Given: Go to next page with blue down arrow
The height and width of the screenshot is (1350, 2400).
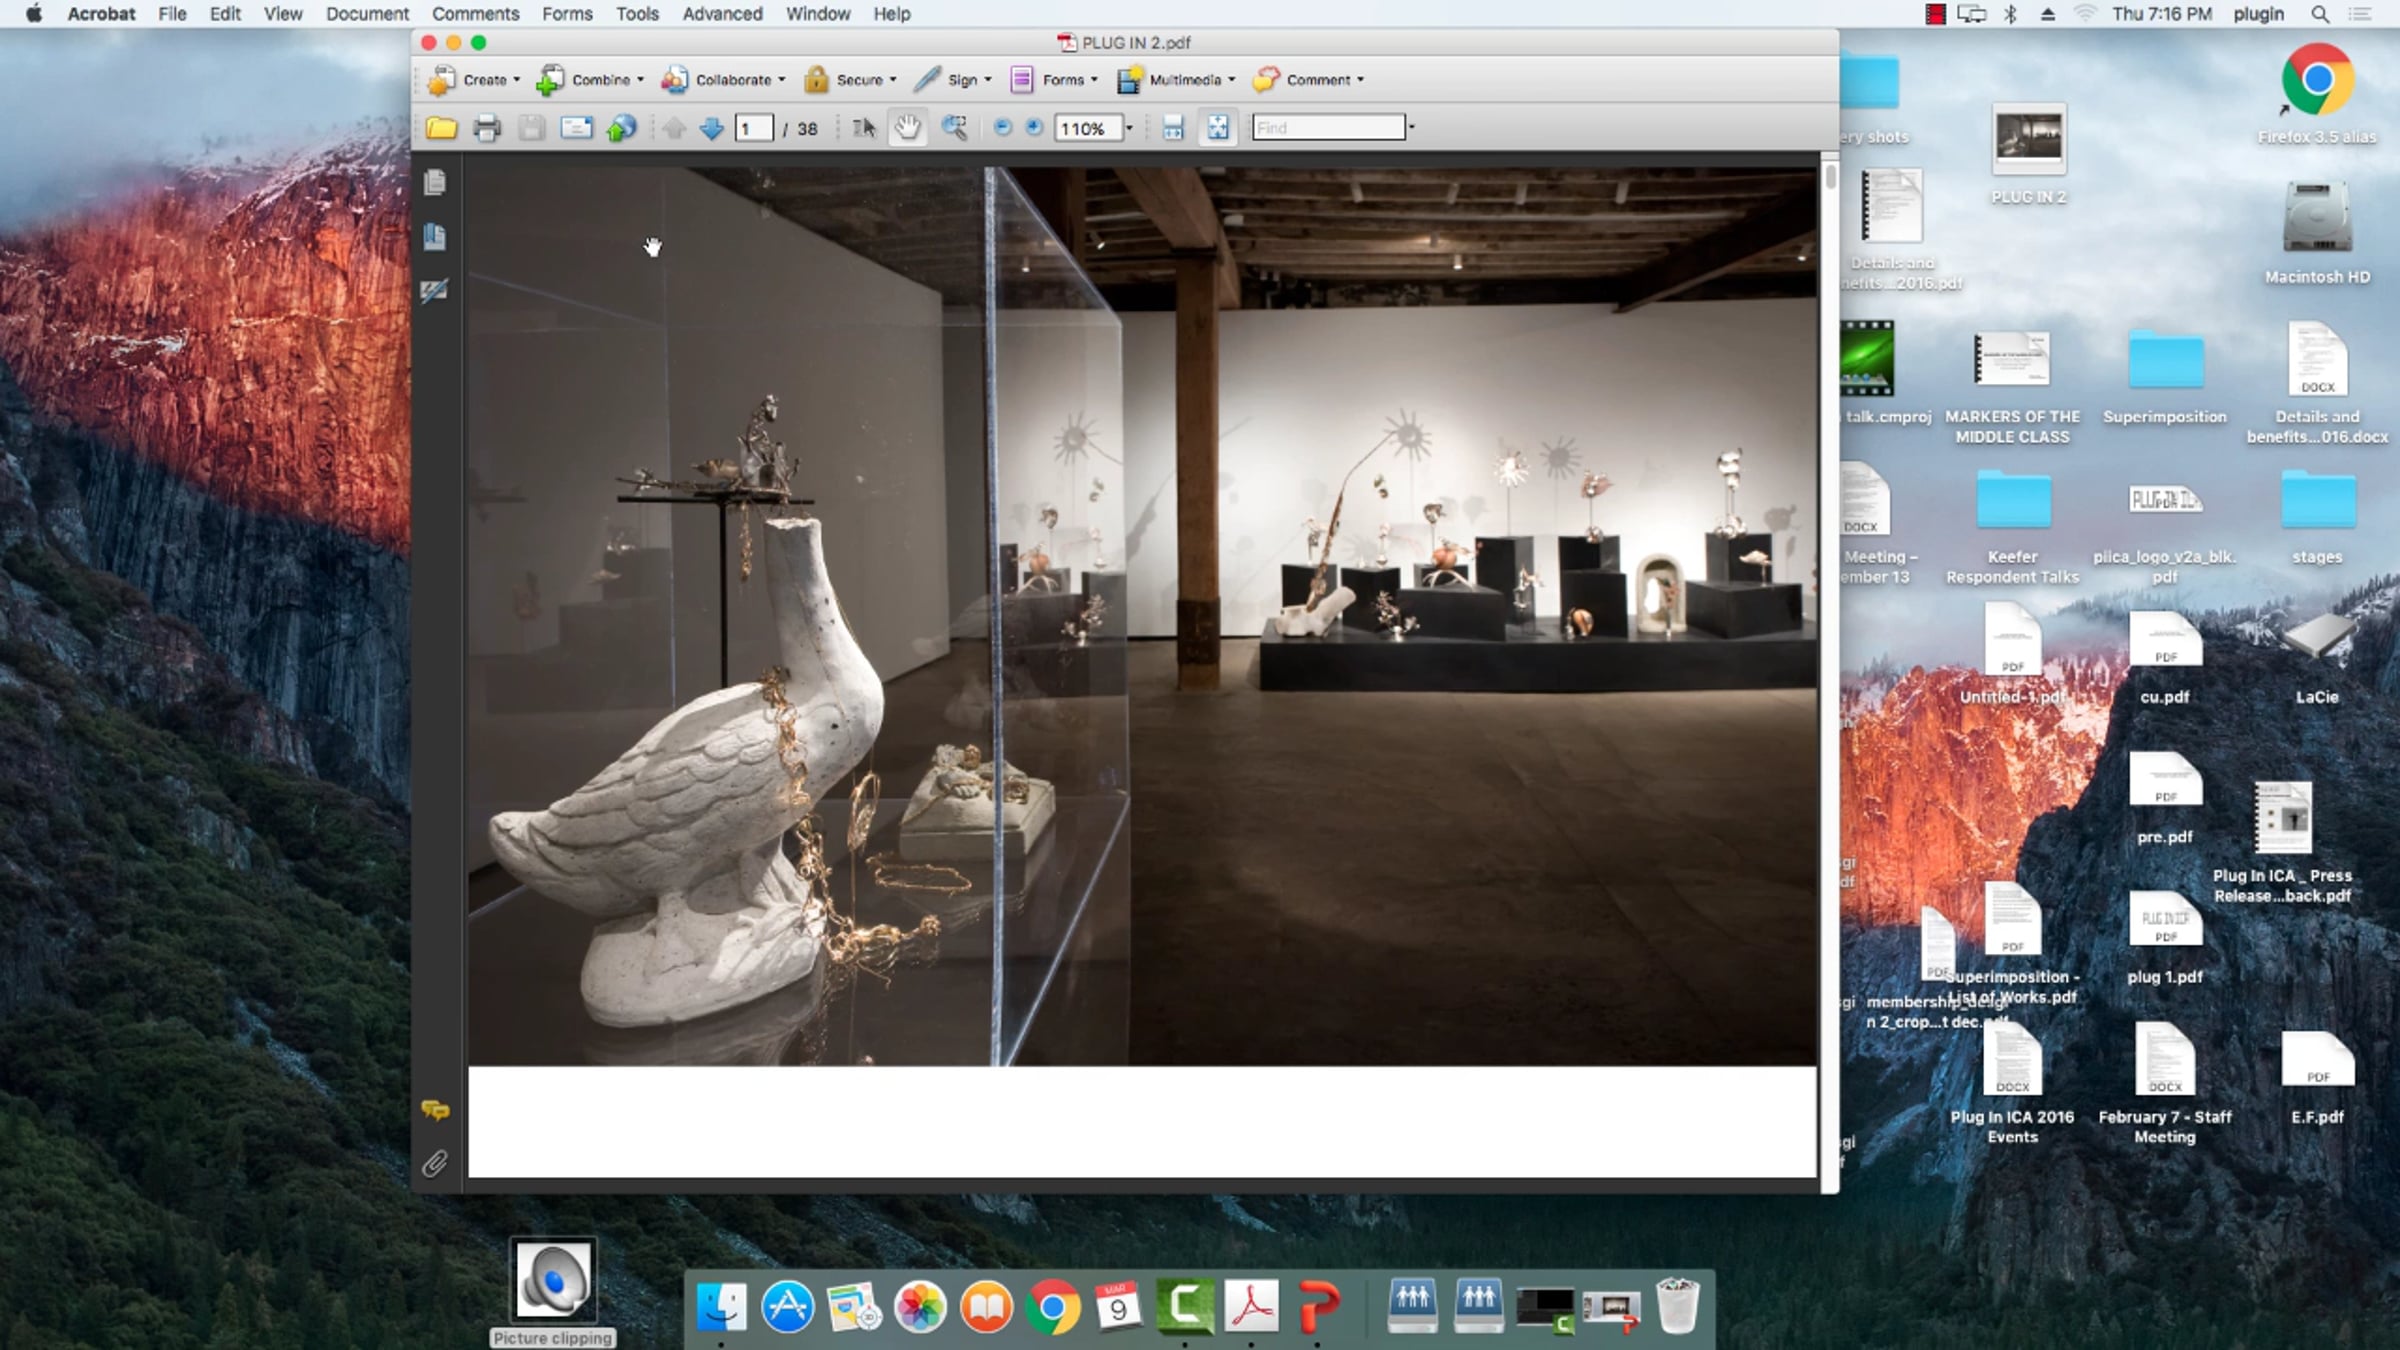Looking at the screenshot, I should click(711, 128).
